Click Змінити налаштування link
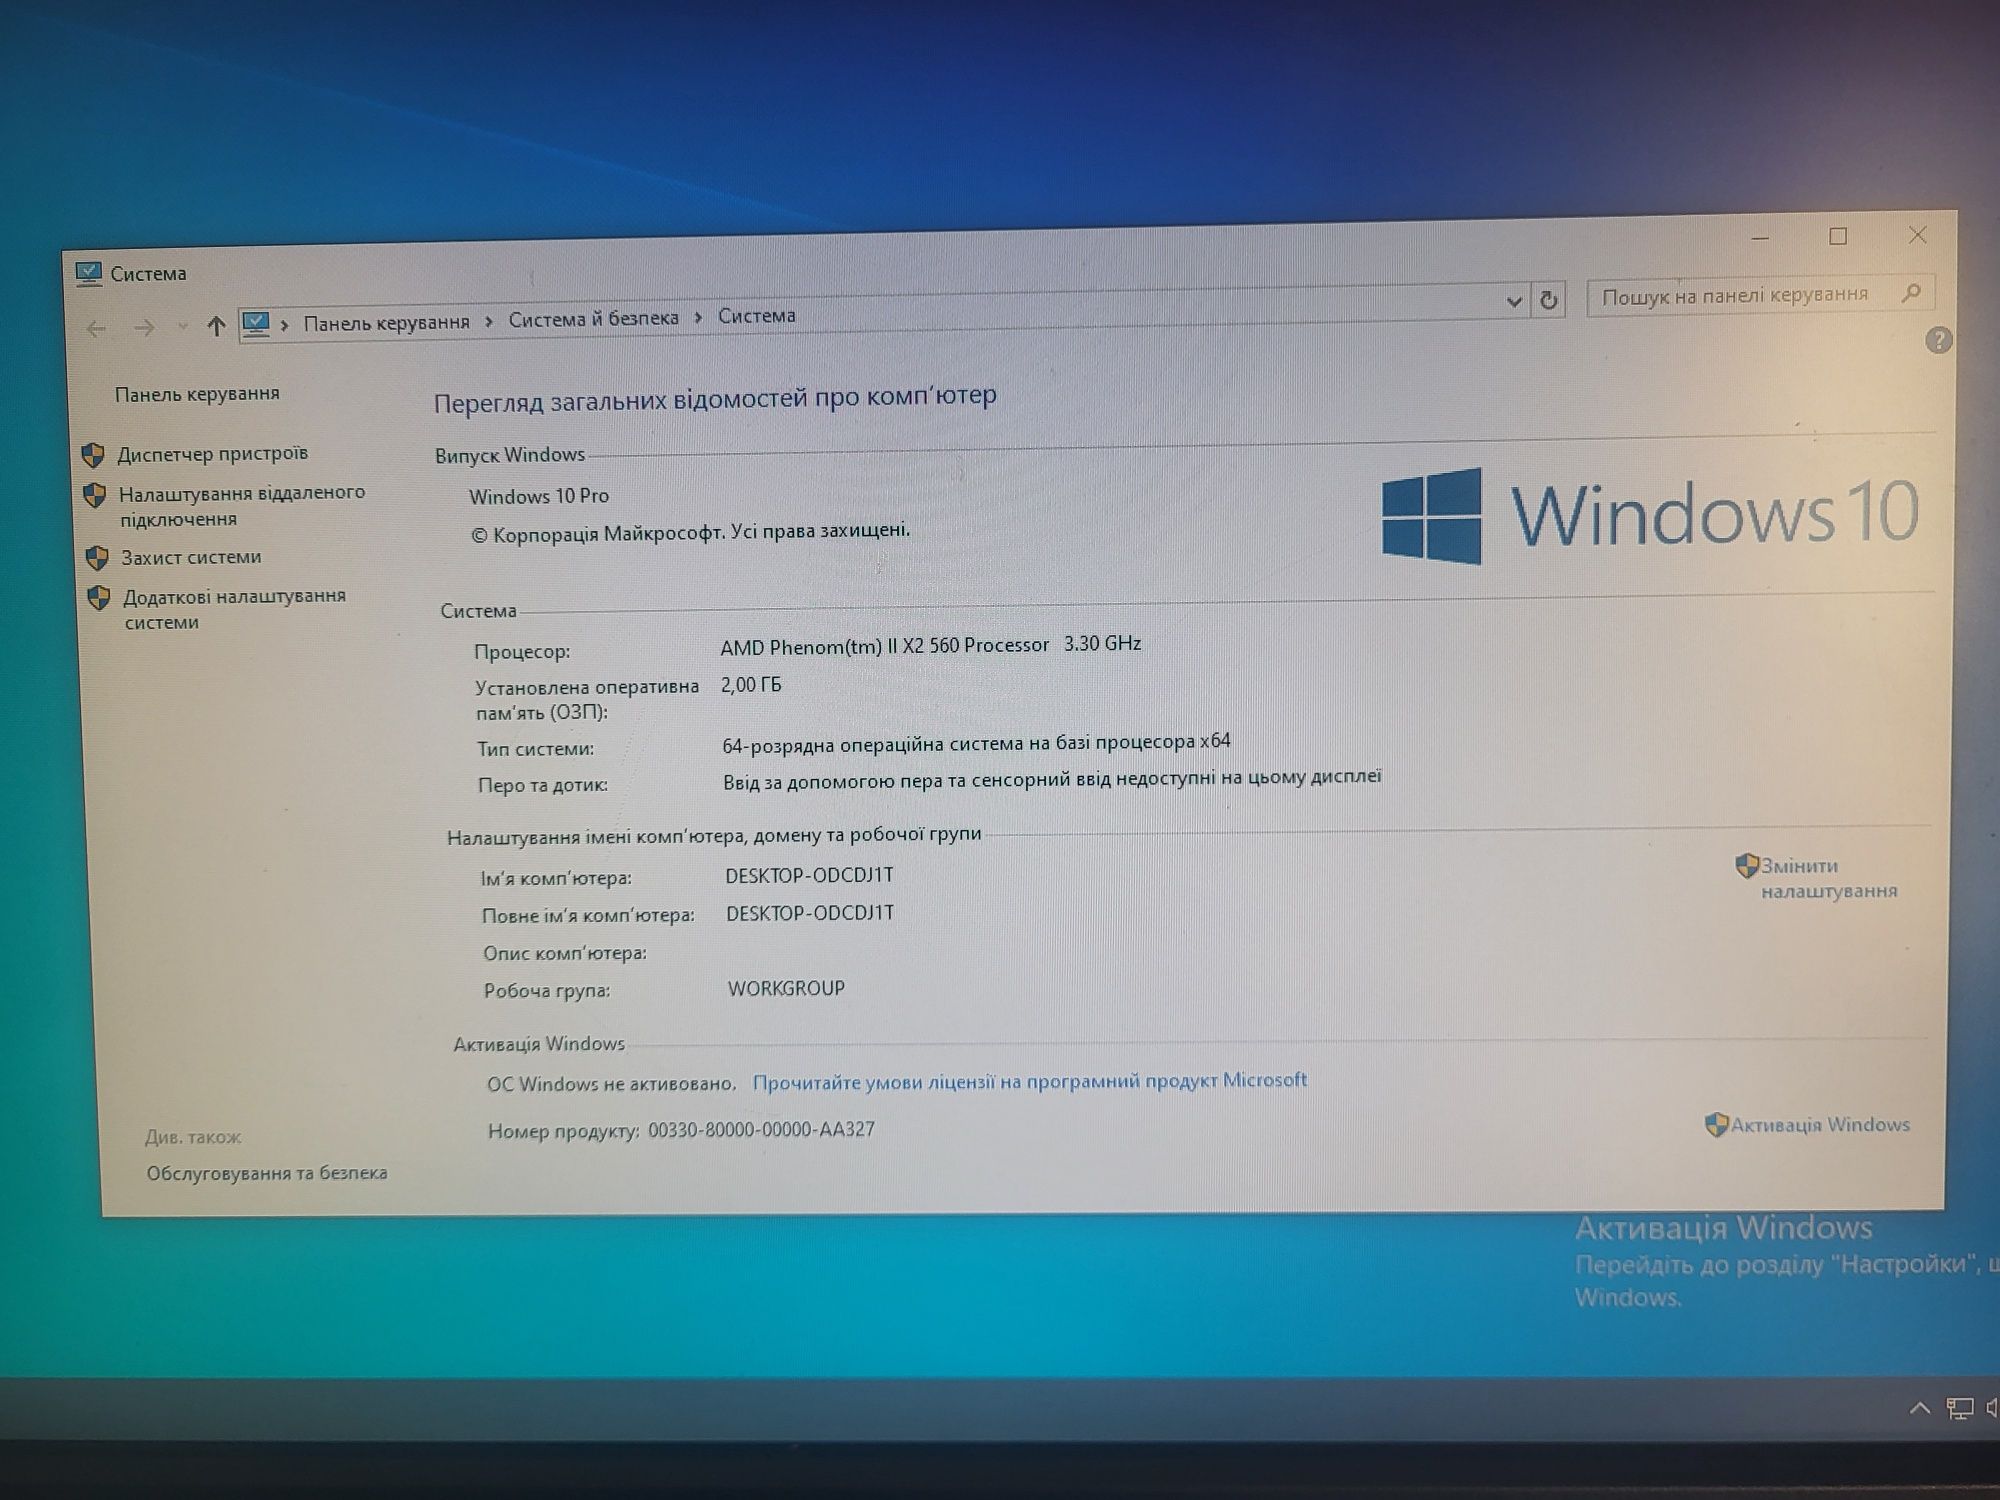Viewport: 2000px width, 1500px height. pos(1828,878)
